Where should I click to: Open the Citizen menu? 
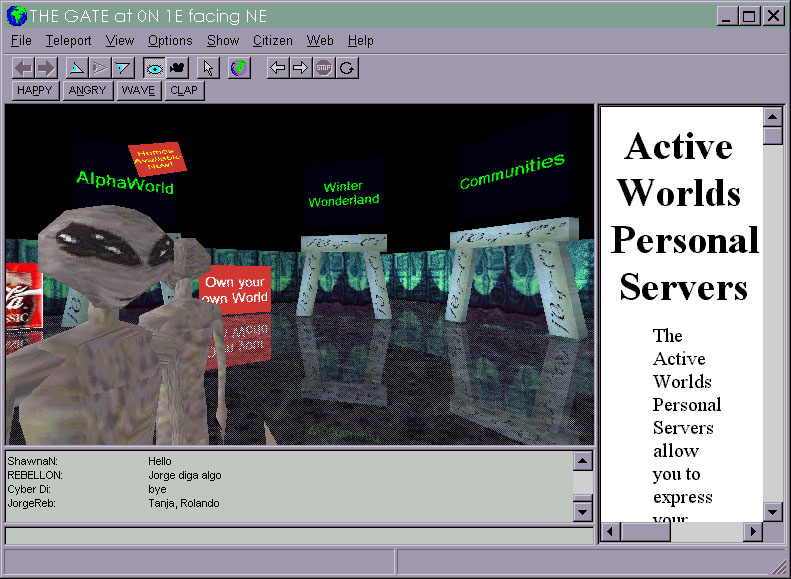point(272,41)
